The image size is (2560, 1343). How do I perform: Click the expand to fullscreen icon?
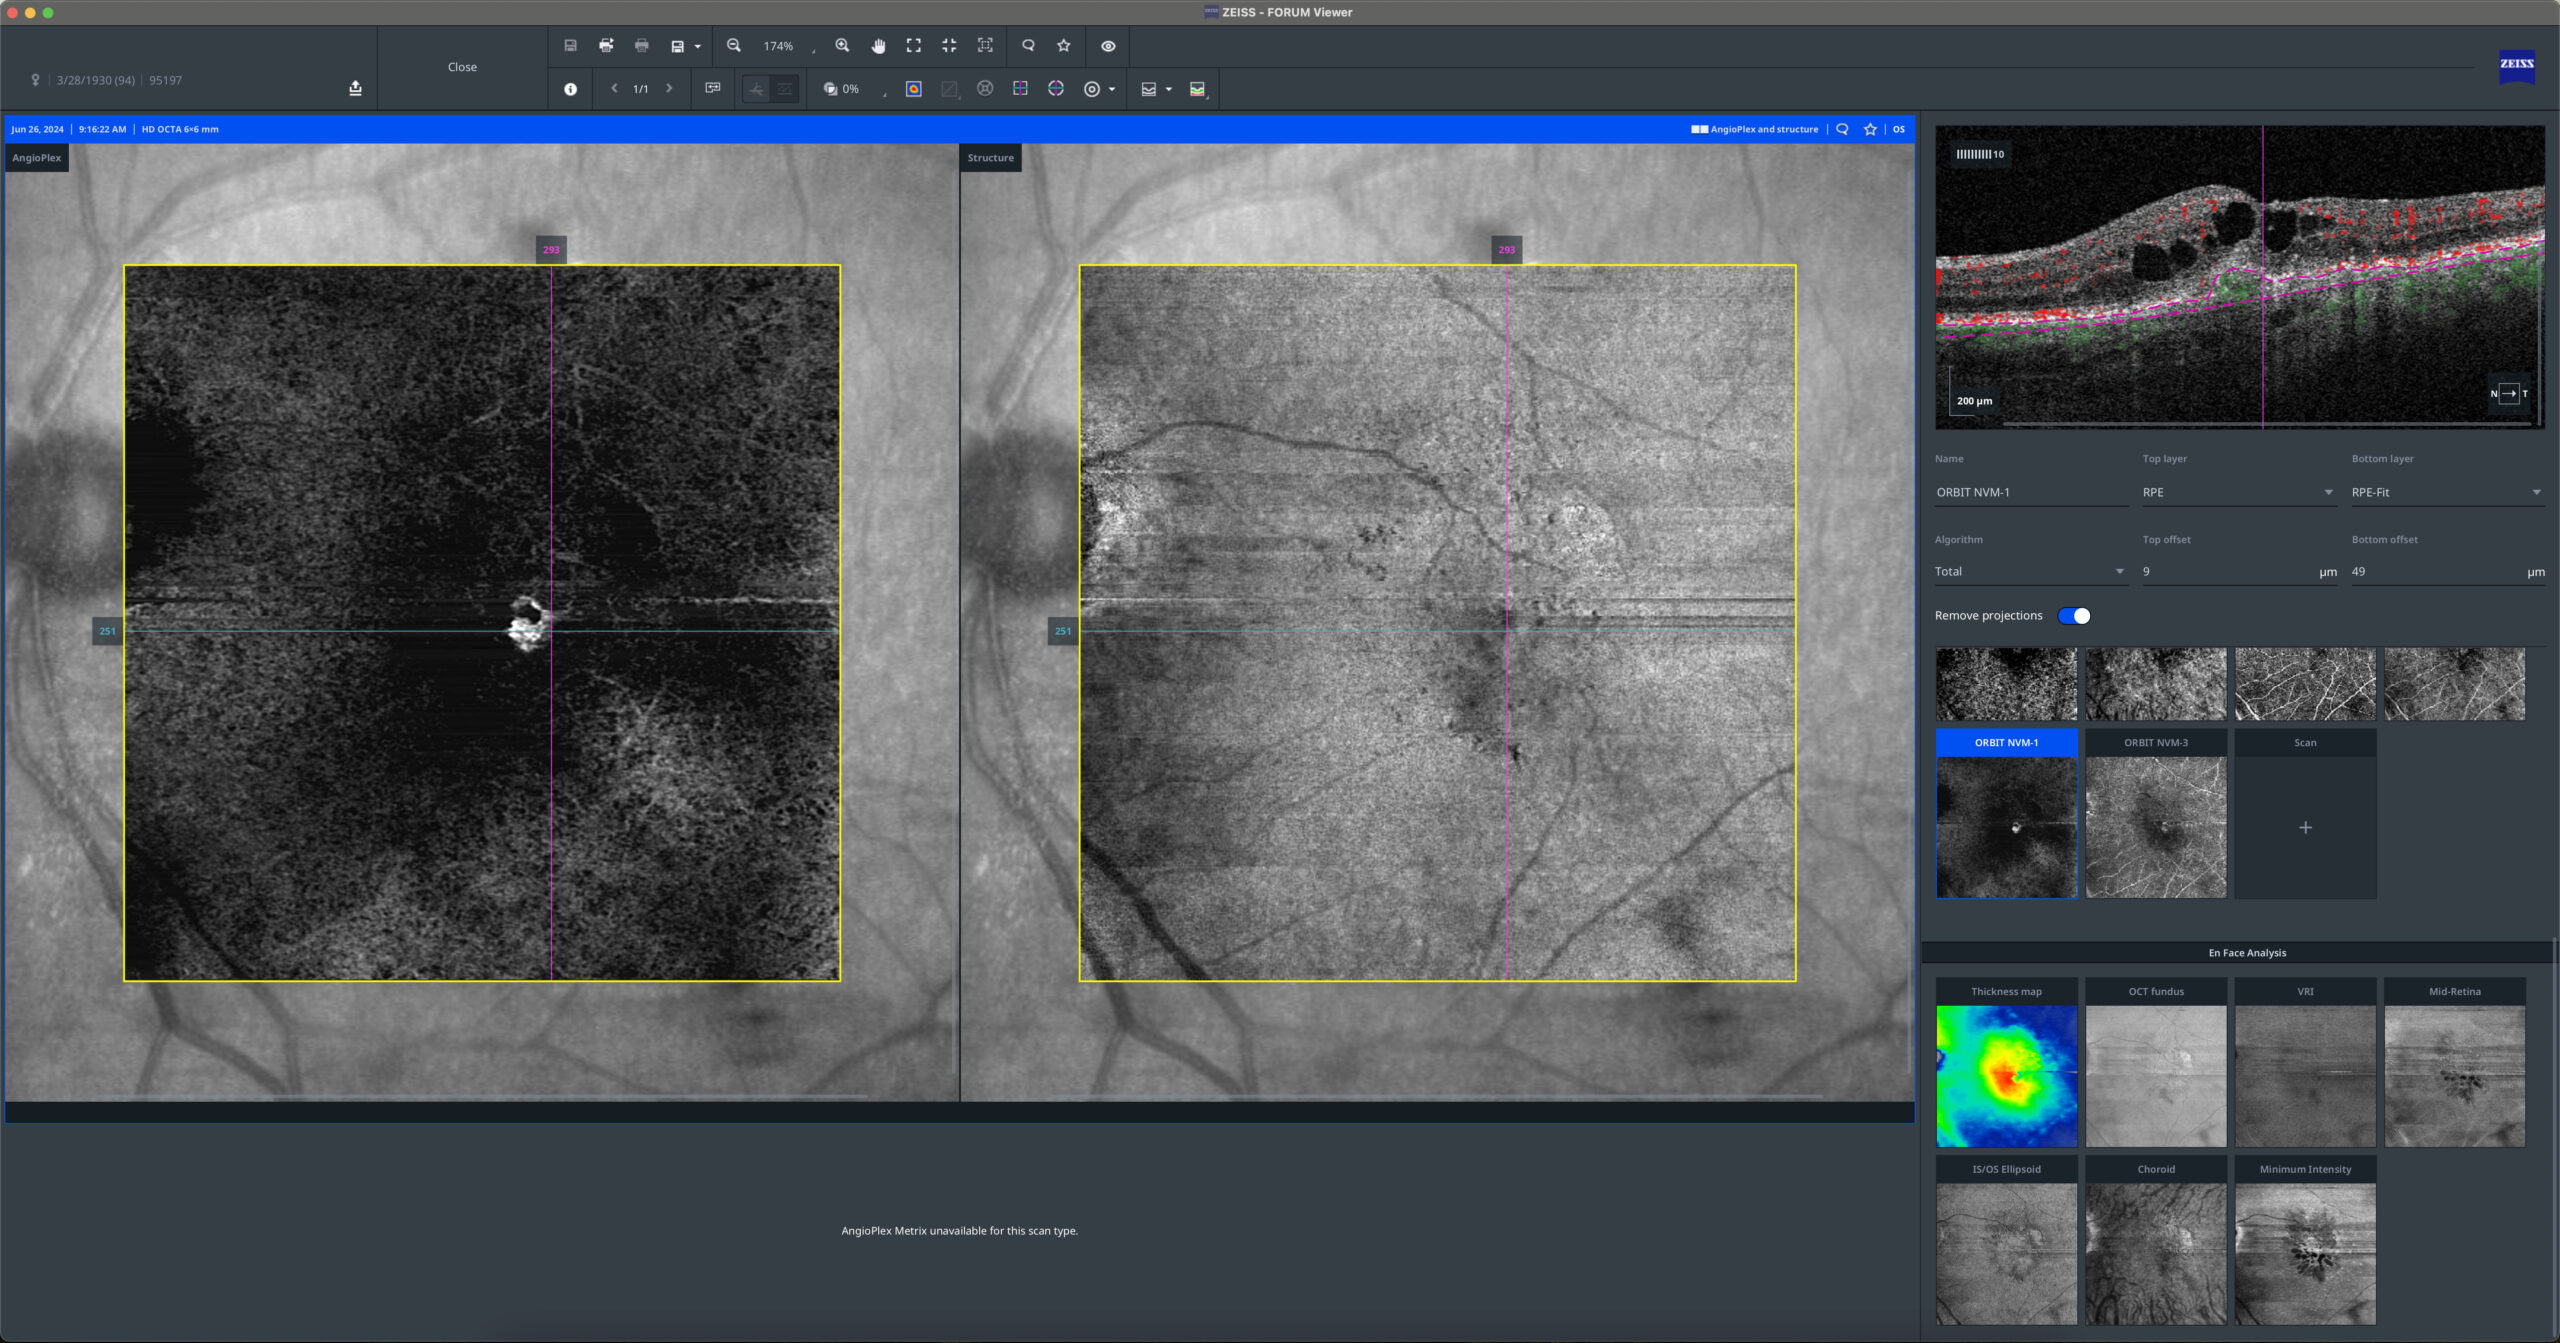914,46
